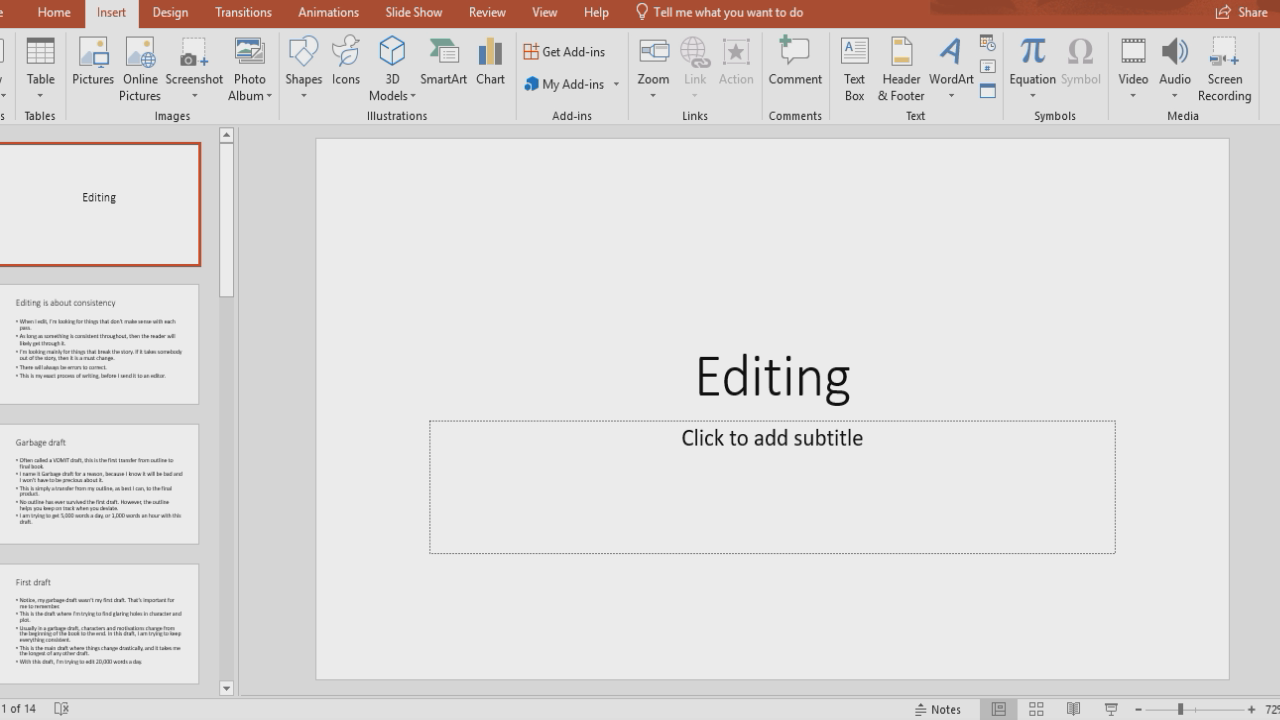Screen dimensions: 1280x720
Task: Insert a Comment
Action: (x=795, y=60)
